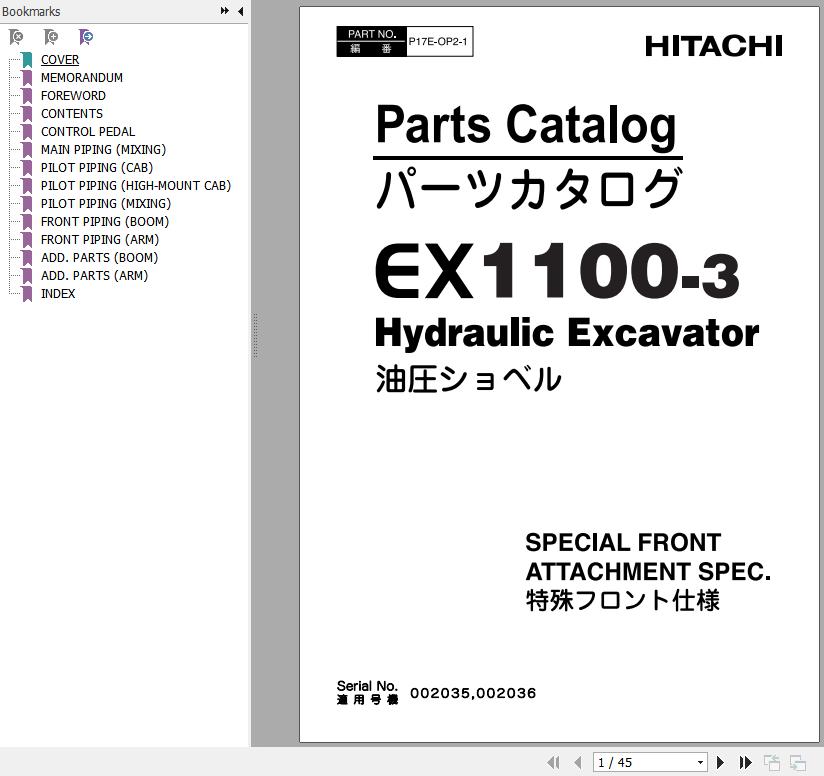Select the MAIN PIPING (MIXING) bookmark
824x776 pixels.
click(x=104, y=150)
